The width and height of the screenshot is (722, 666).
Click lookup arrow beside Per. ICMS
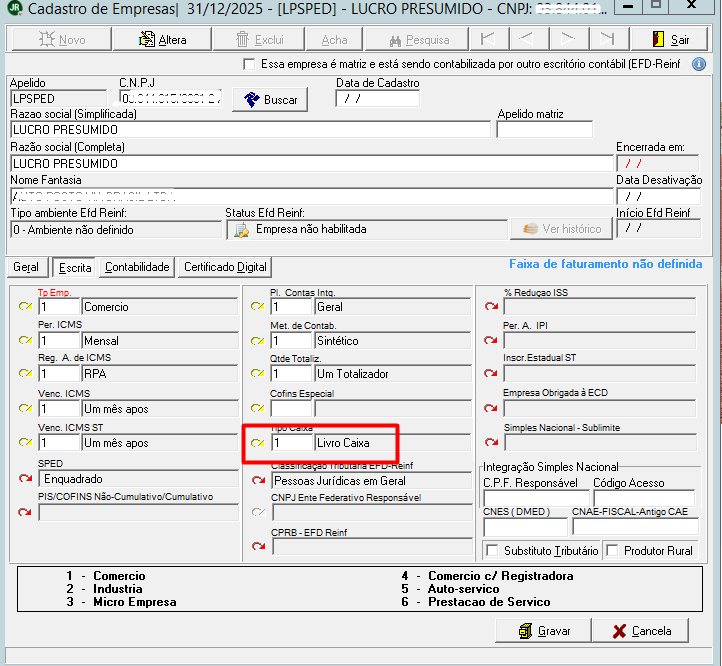pyautogui.click(x=26, y=340)
